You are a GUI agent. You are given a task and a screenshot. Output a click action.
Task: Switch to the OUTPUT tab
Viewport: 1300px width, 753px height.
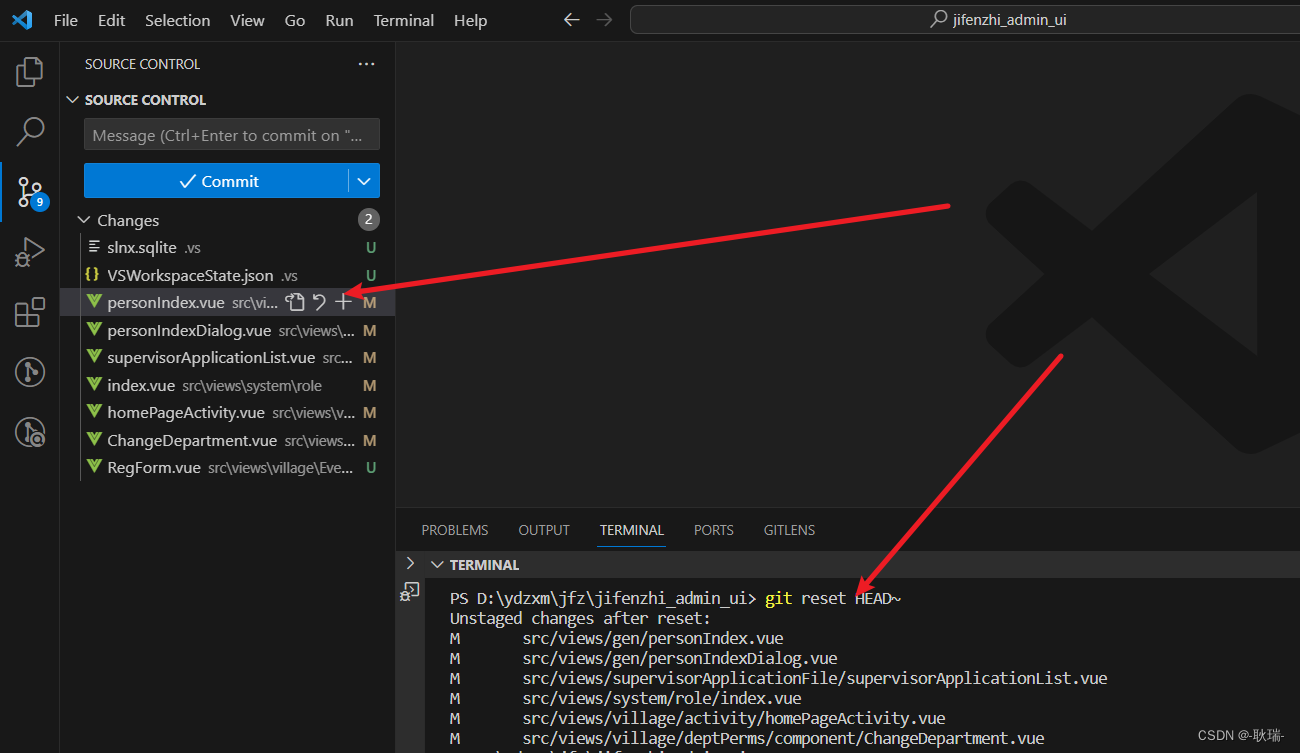tap(544, 530)
